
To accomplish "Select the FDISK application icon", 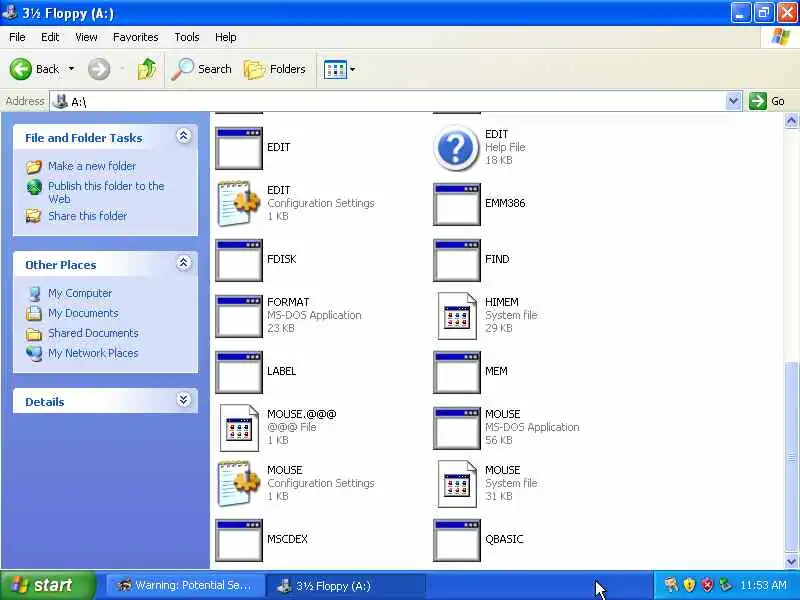I will (239, 260).
